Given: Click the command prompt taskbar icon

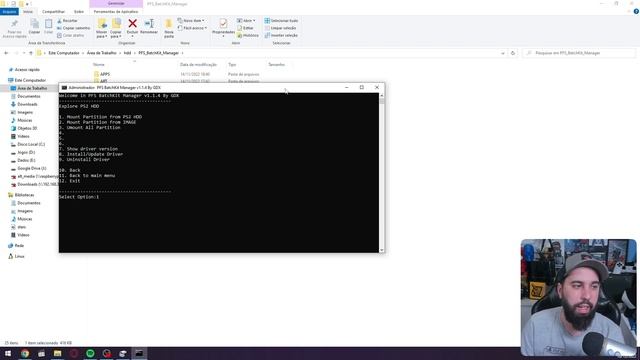Looking at the screenshot, I should [x=139, y=353].
